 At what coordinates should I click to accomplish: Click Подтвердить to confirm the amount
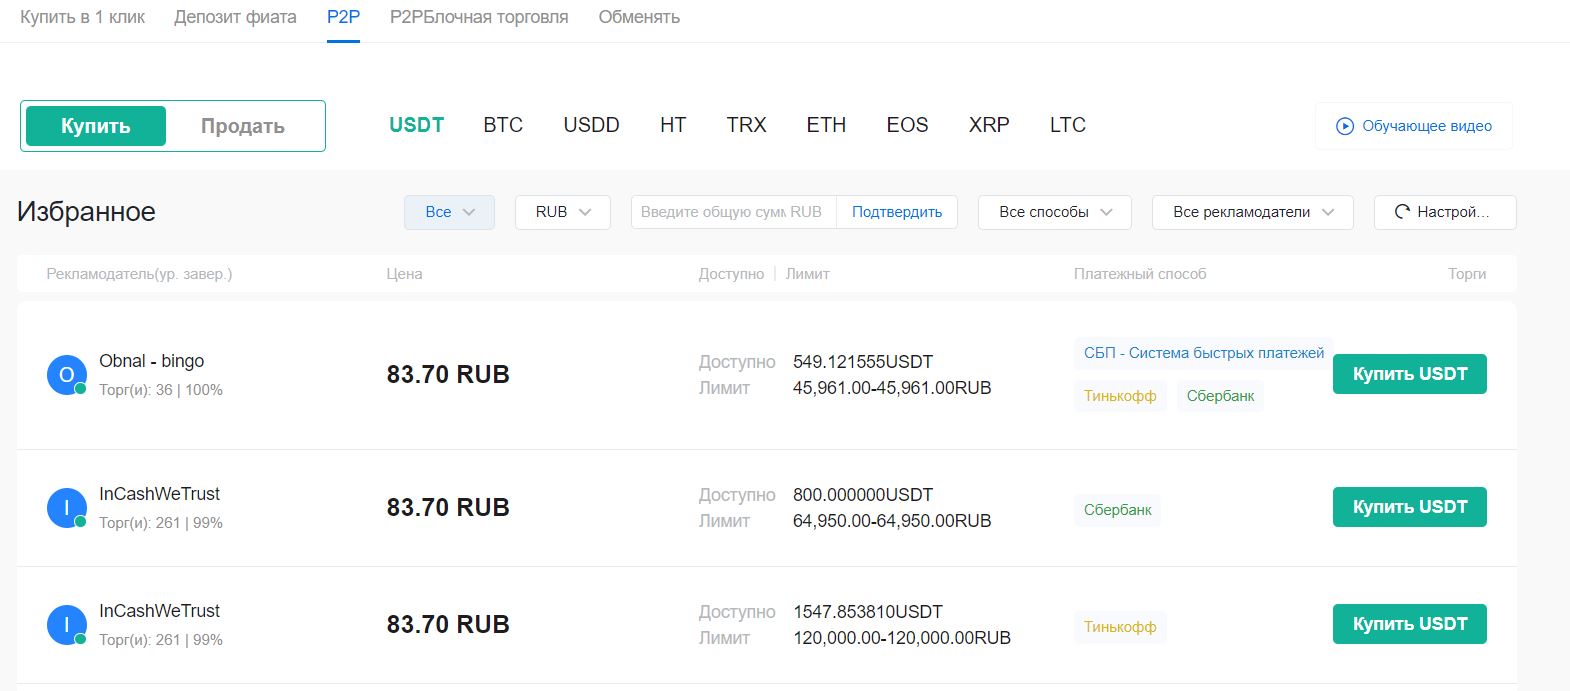pyautogui.click(x=897, y=212)
